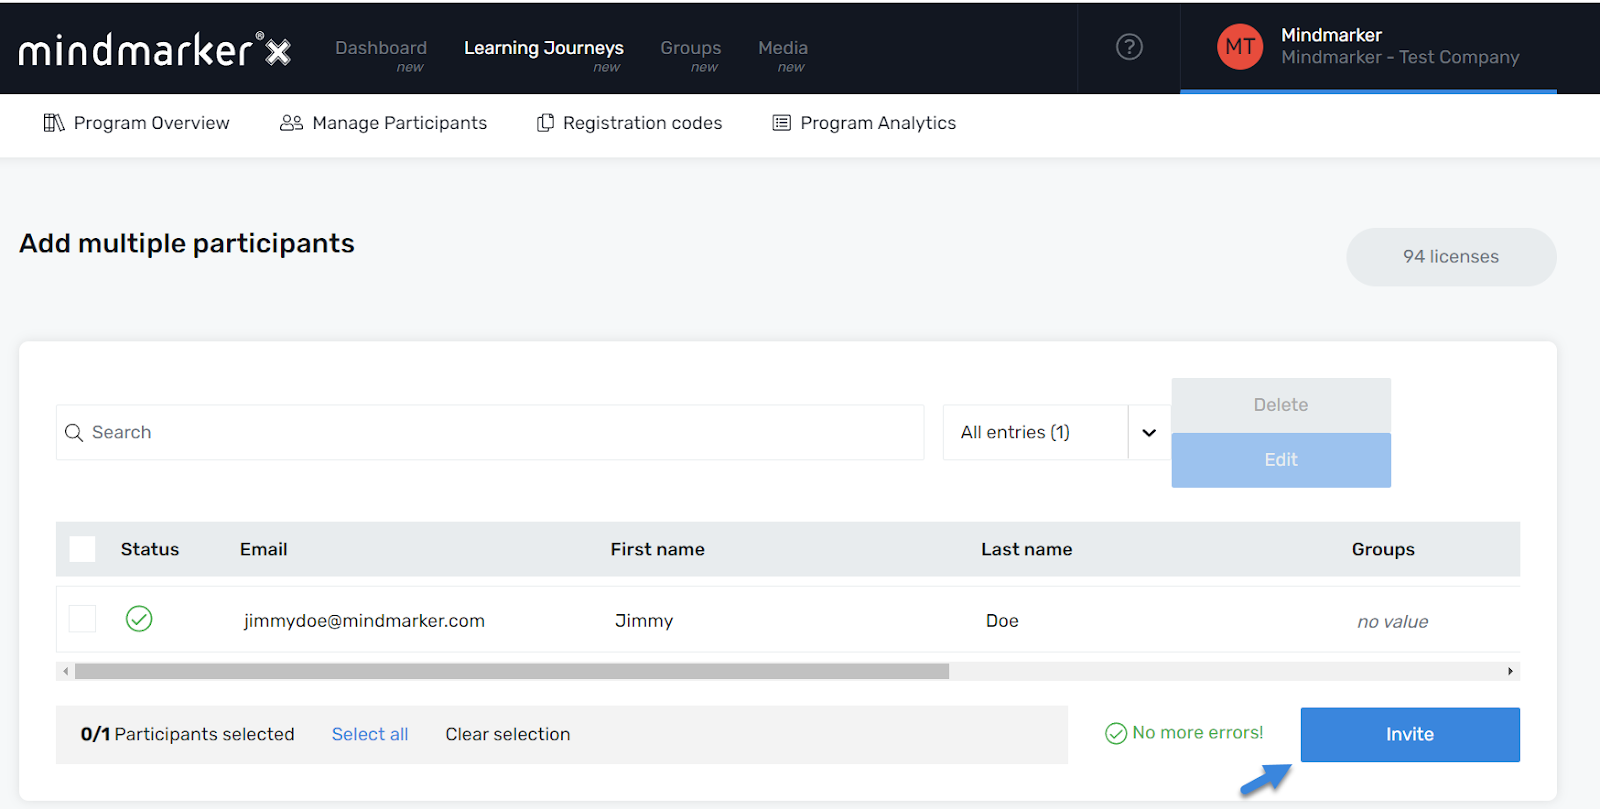Click the No more errors! message
Screen dimensions: 1600x809
pyautogui.click(x=1198, y=733)
